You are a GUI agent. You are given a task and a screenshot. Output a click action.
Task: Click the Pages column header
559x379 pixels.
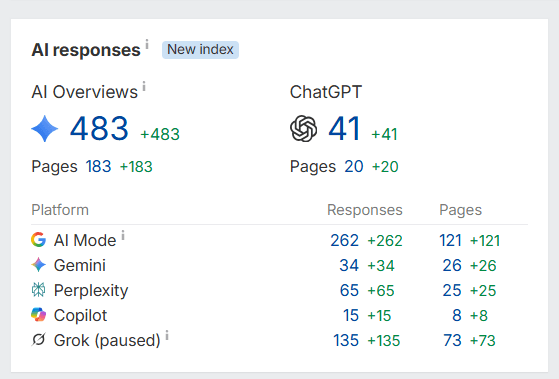[460, 210]
